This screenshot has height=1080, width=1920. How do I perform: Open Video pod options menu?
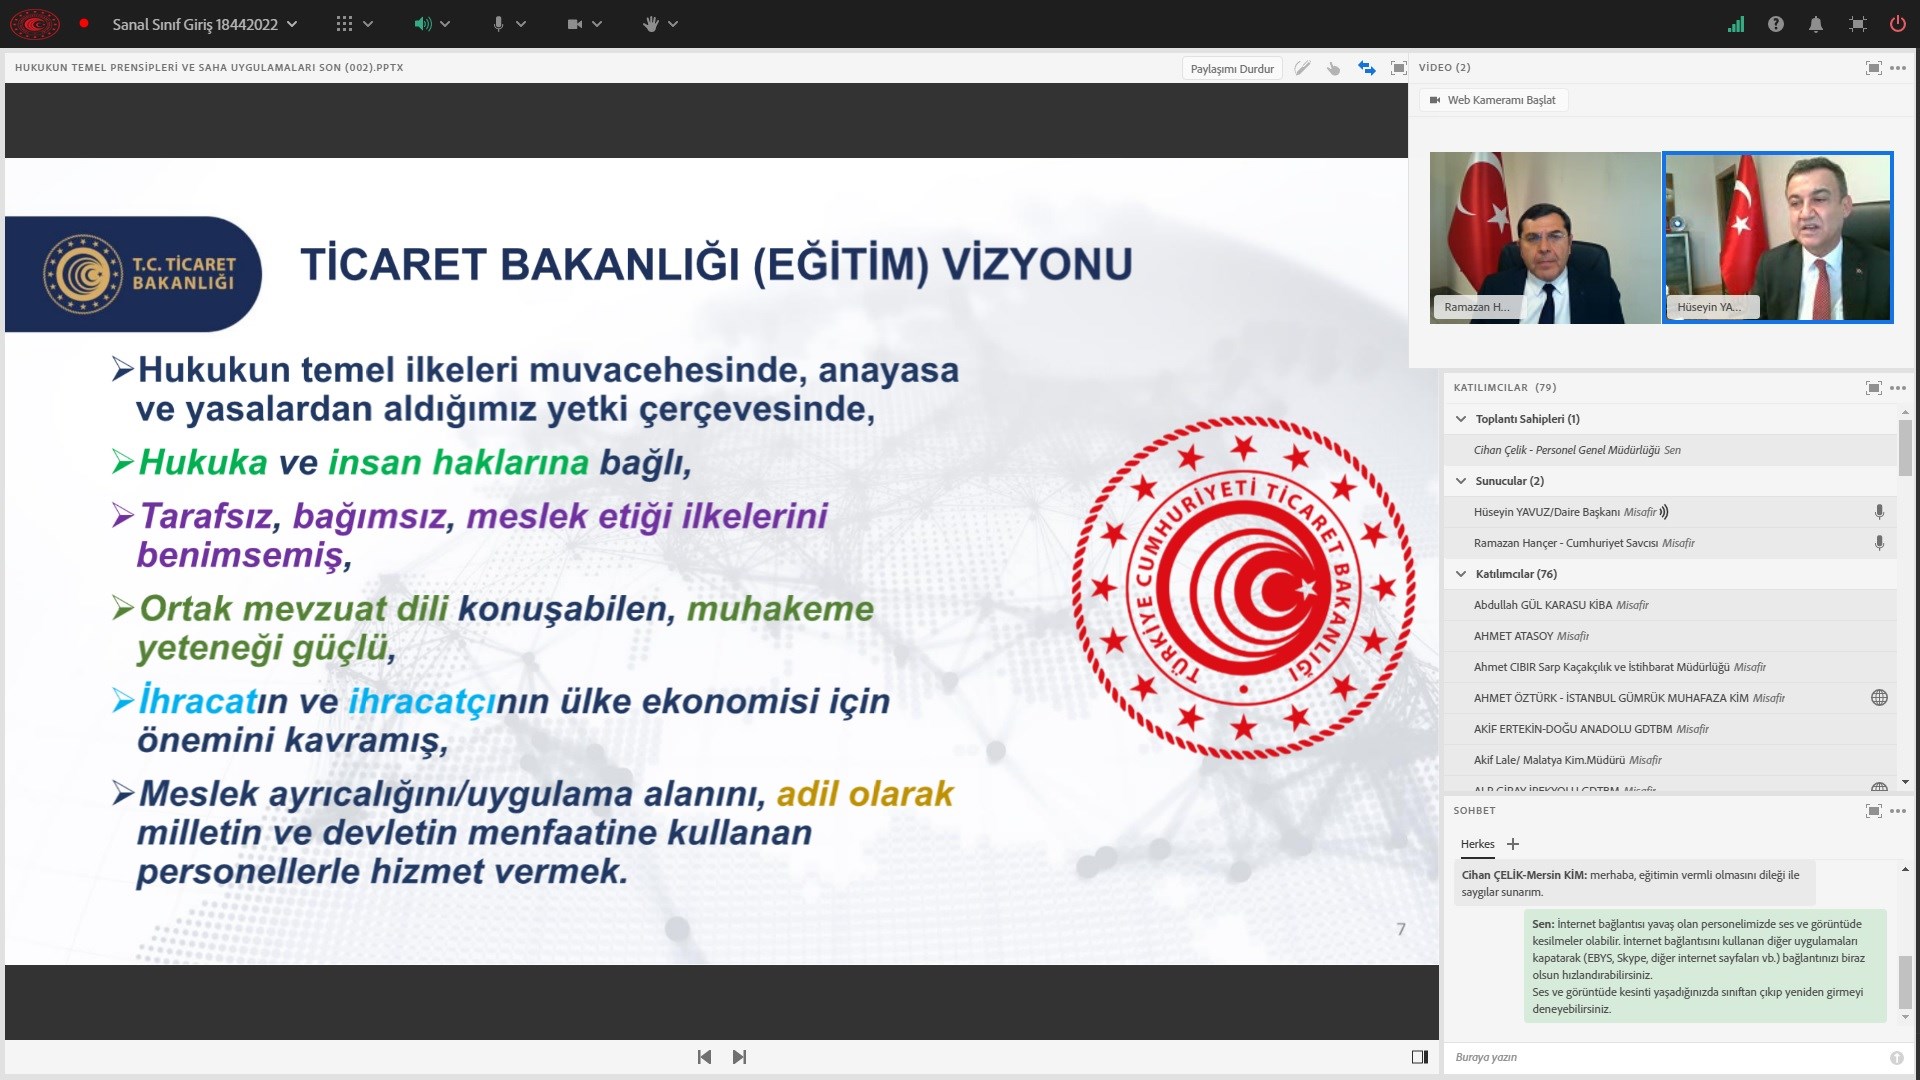1898,68
